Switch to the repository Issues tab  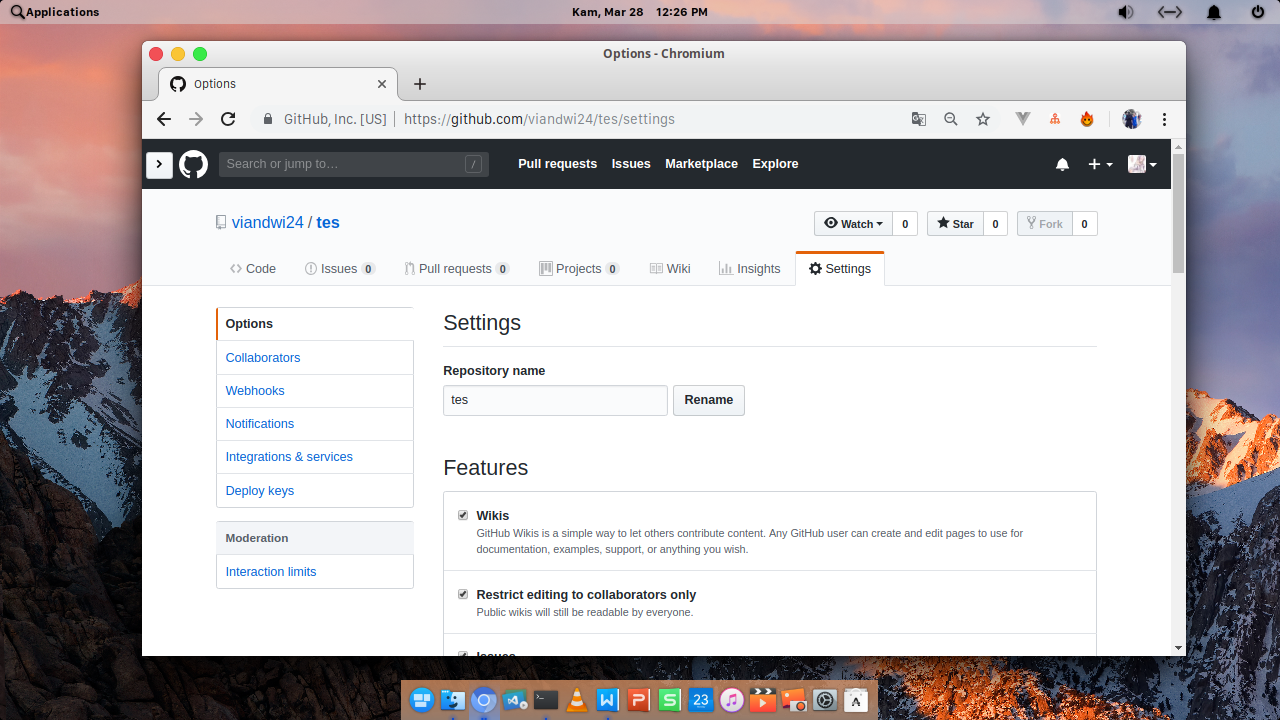tap(340, 269)
